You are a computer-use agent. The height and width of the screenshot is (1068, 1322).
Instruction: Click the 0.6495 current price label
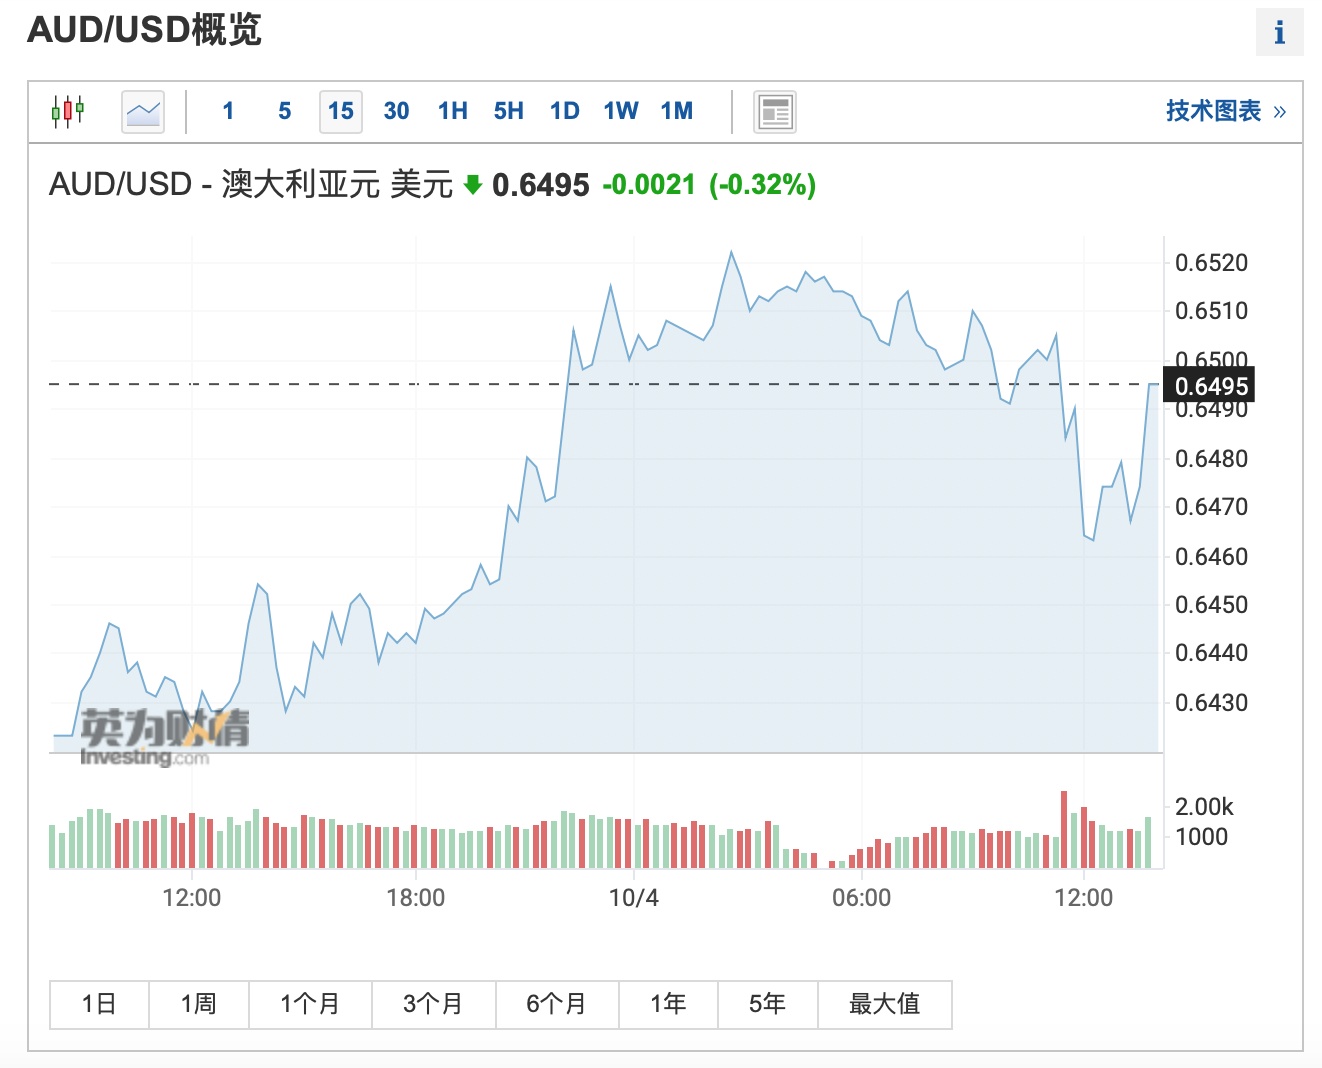pos(1211,386)
